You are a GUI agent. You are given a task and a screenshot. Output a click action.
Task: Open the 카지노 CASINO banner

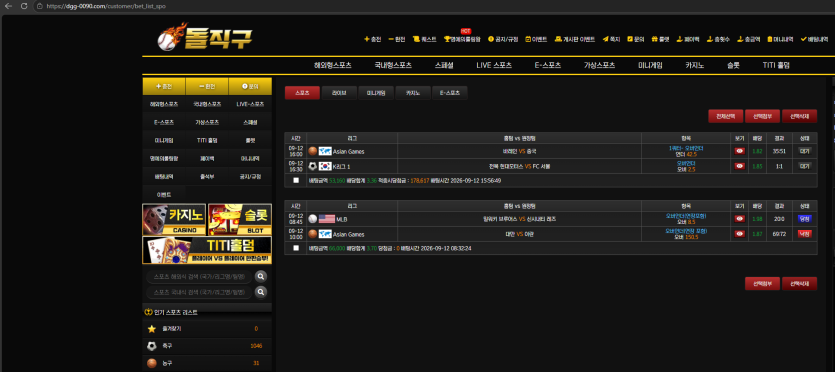coord(174,219)
